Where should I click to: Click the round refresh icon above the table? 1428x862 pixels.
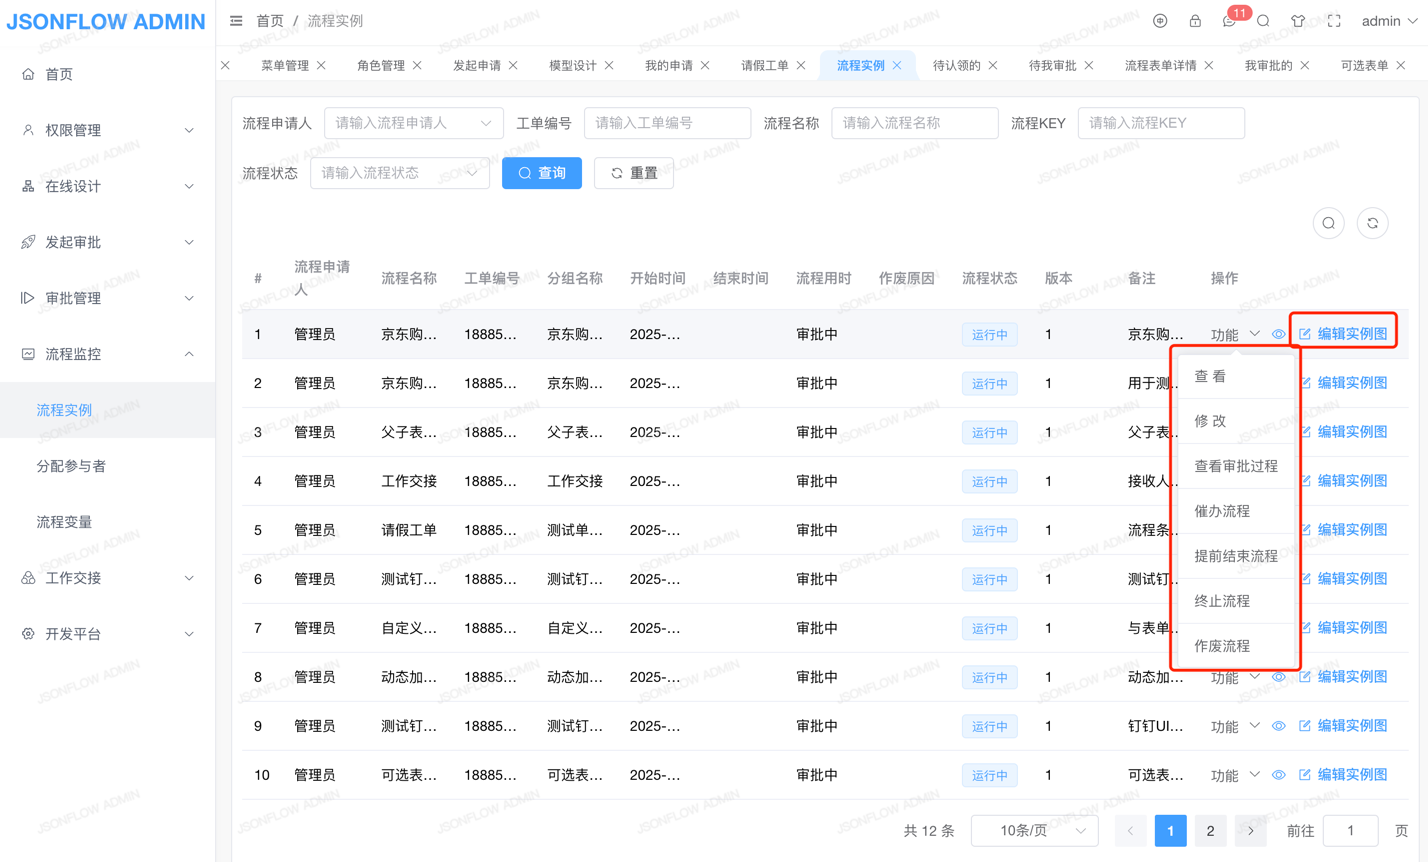(x=1372, y=223)
